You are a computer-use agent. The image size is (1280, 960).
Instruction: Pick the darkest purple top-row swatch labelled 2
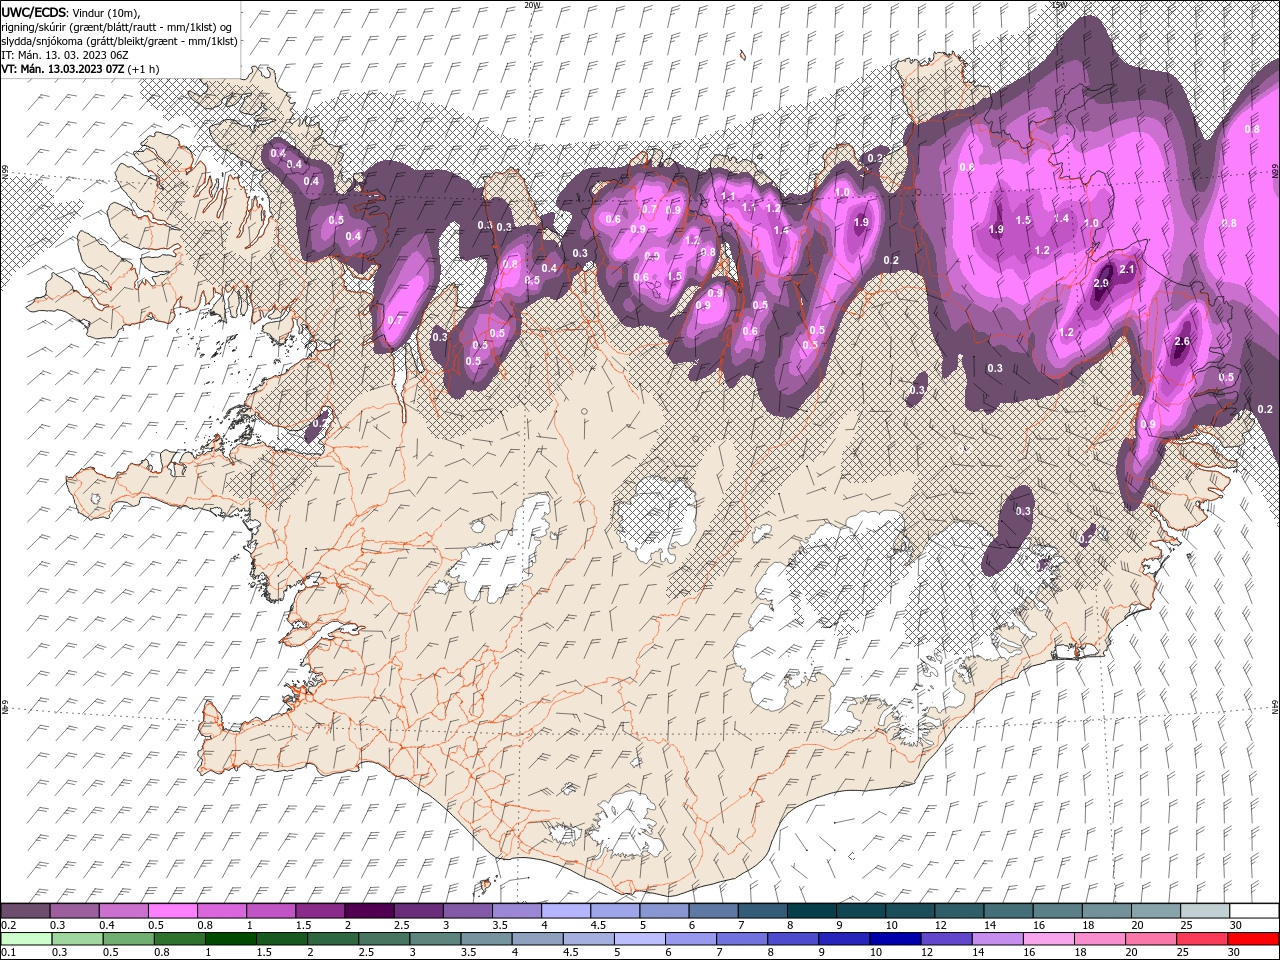tap(369, 911)
